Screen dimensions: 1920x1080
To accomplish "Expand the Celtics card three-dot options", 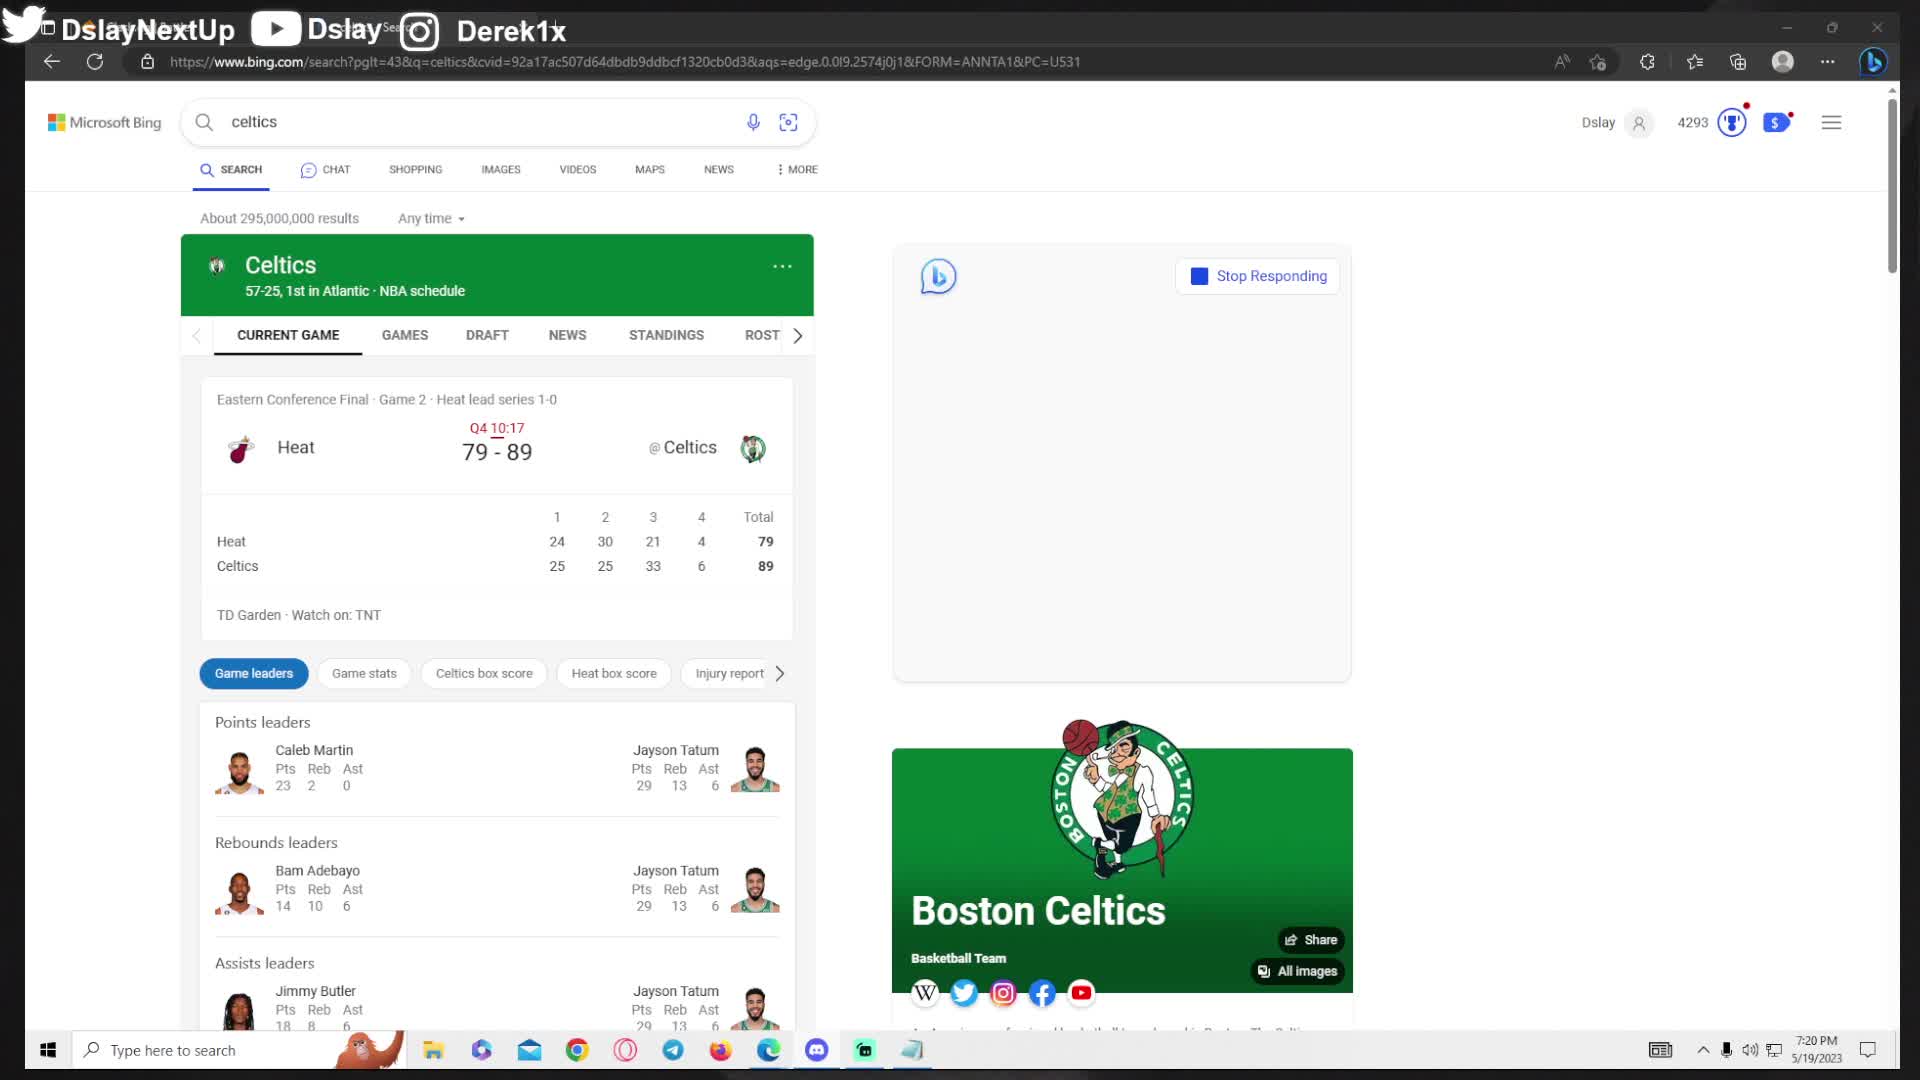I will pyautogui.click(x=782, y=266).
